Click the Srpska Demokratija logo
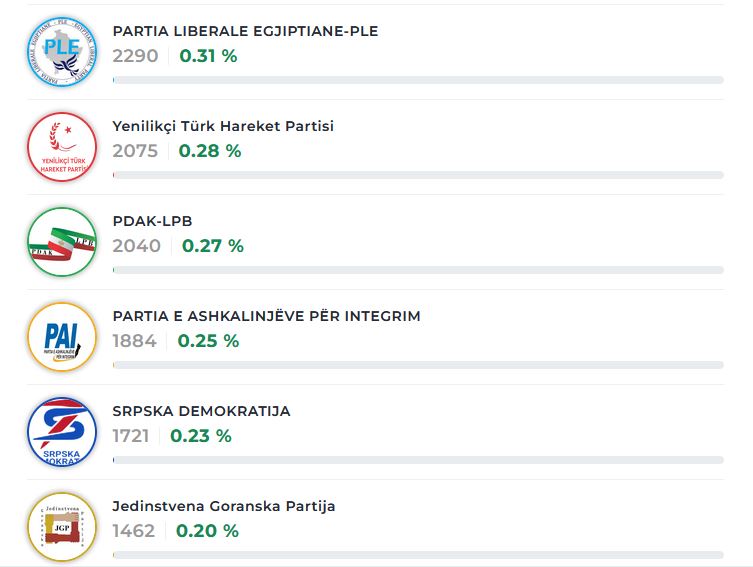The width and height of the screenshot is (753, 567). (x=61, y=432)
